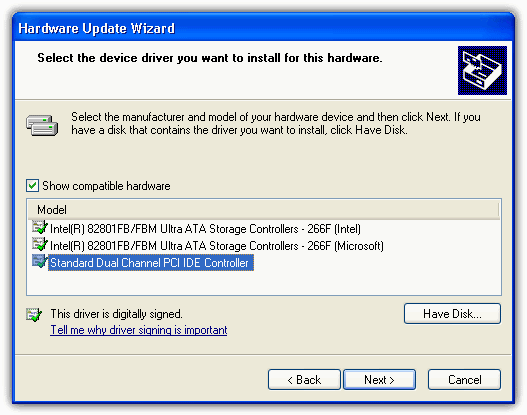The image size is (527, 415).
Task: Click the disk drives icon beside instructions
Action: click(x=42, y=125)
